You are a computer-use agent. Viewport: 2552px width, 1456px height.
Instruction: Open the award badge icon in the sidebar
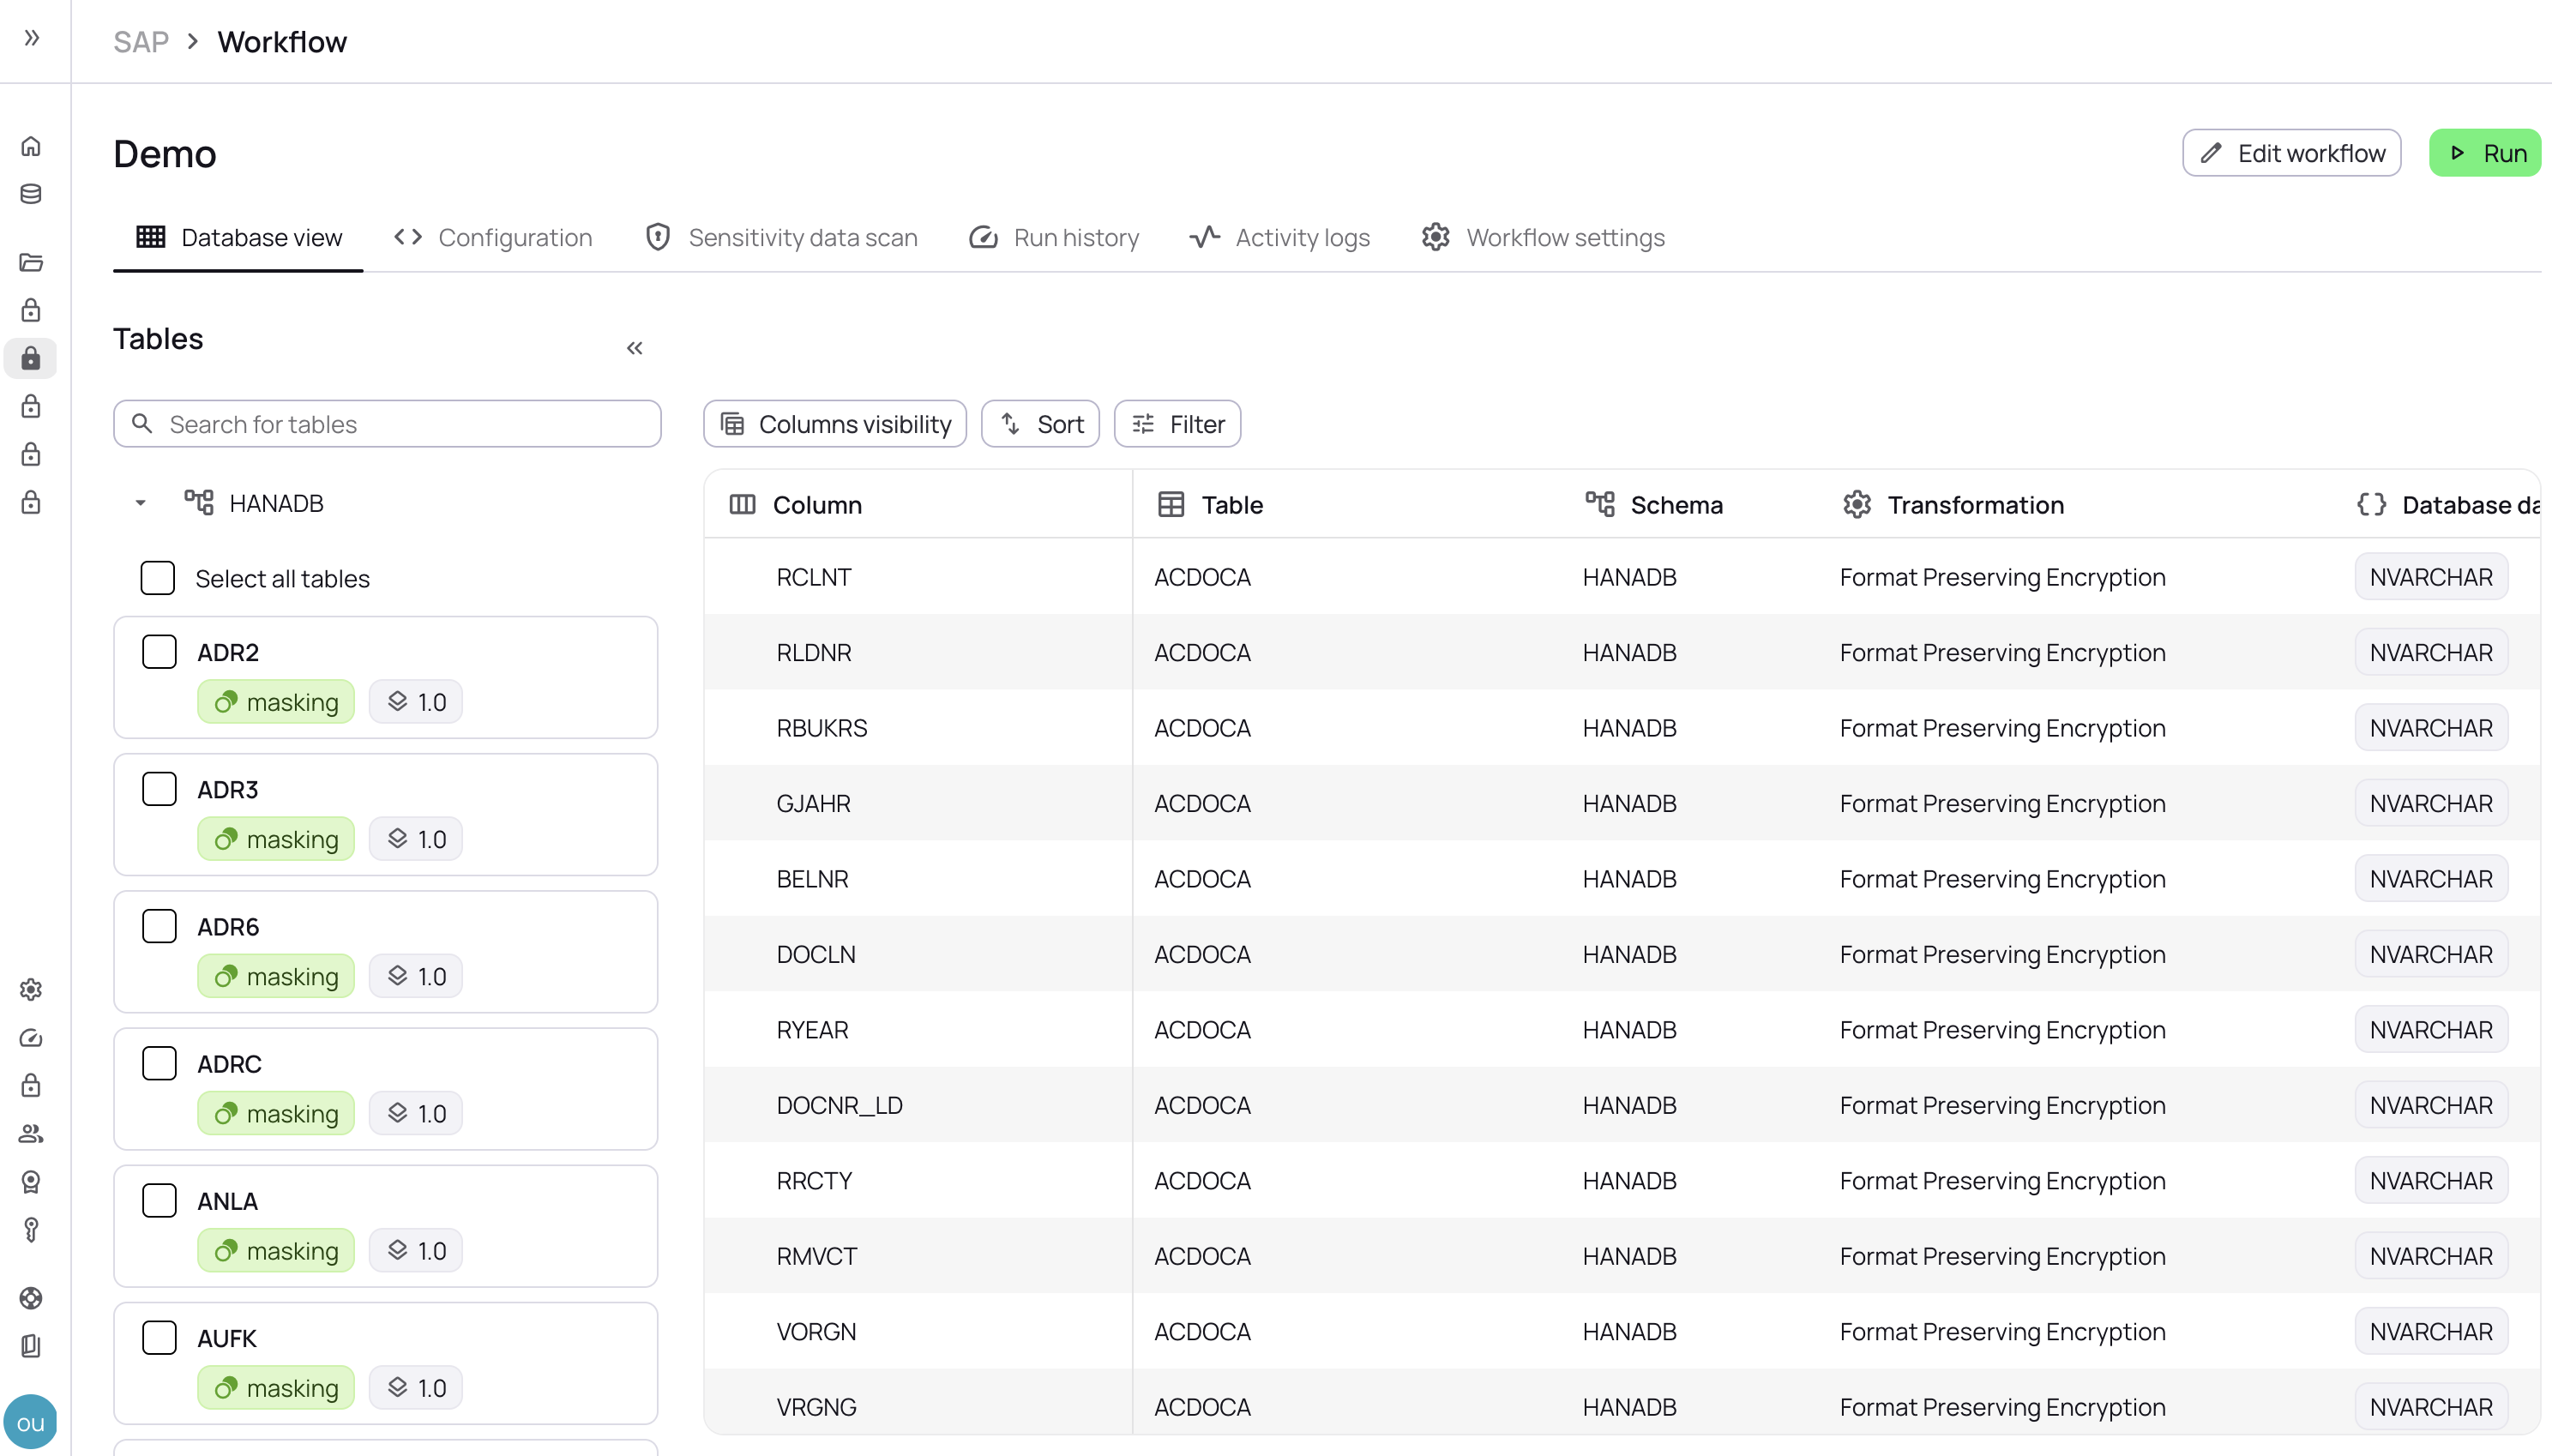[31, 1182]
